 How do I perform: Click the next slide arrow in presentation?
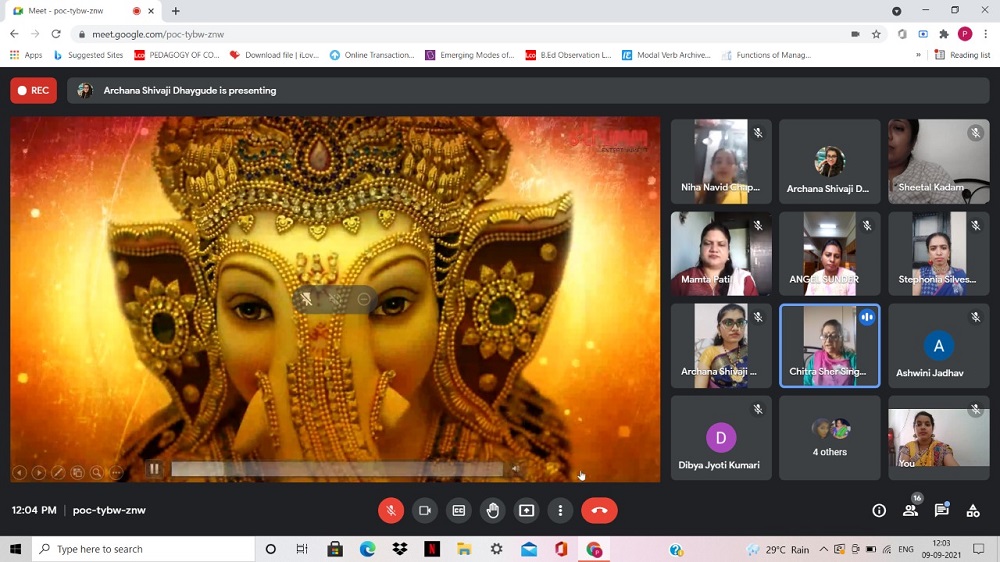pyautogui.click(x=39, y=473)
